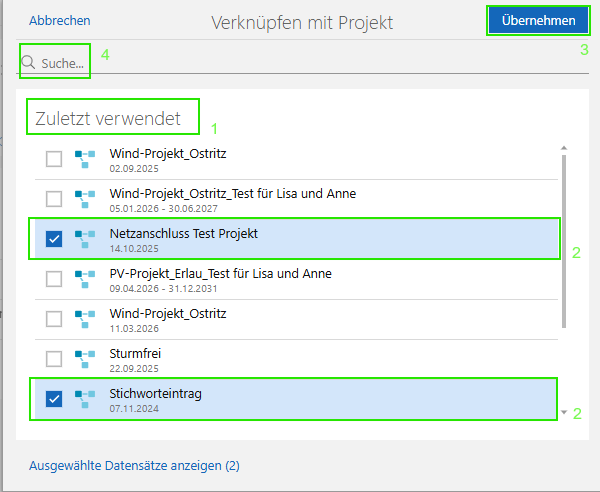The image size is (600, 492).
Task: Click the date 22.09.2025
Action: click(134, 368)
